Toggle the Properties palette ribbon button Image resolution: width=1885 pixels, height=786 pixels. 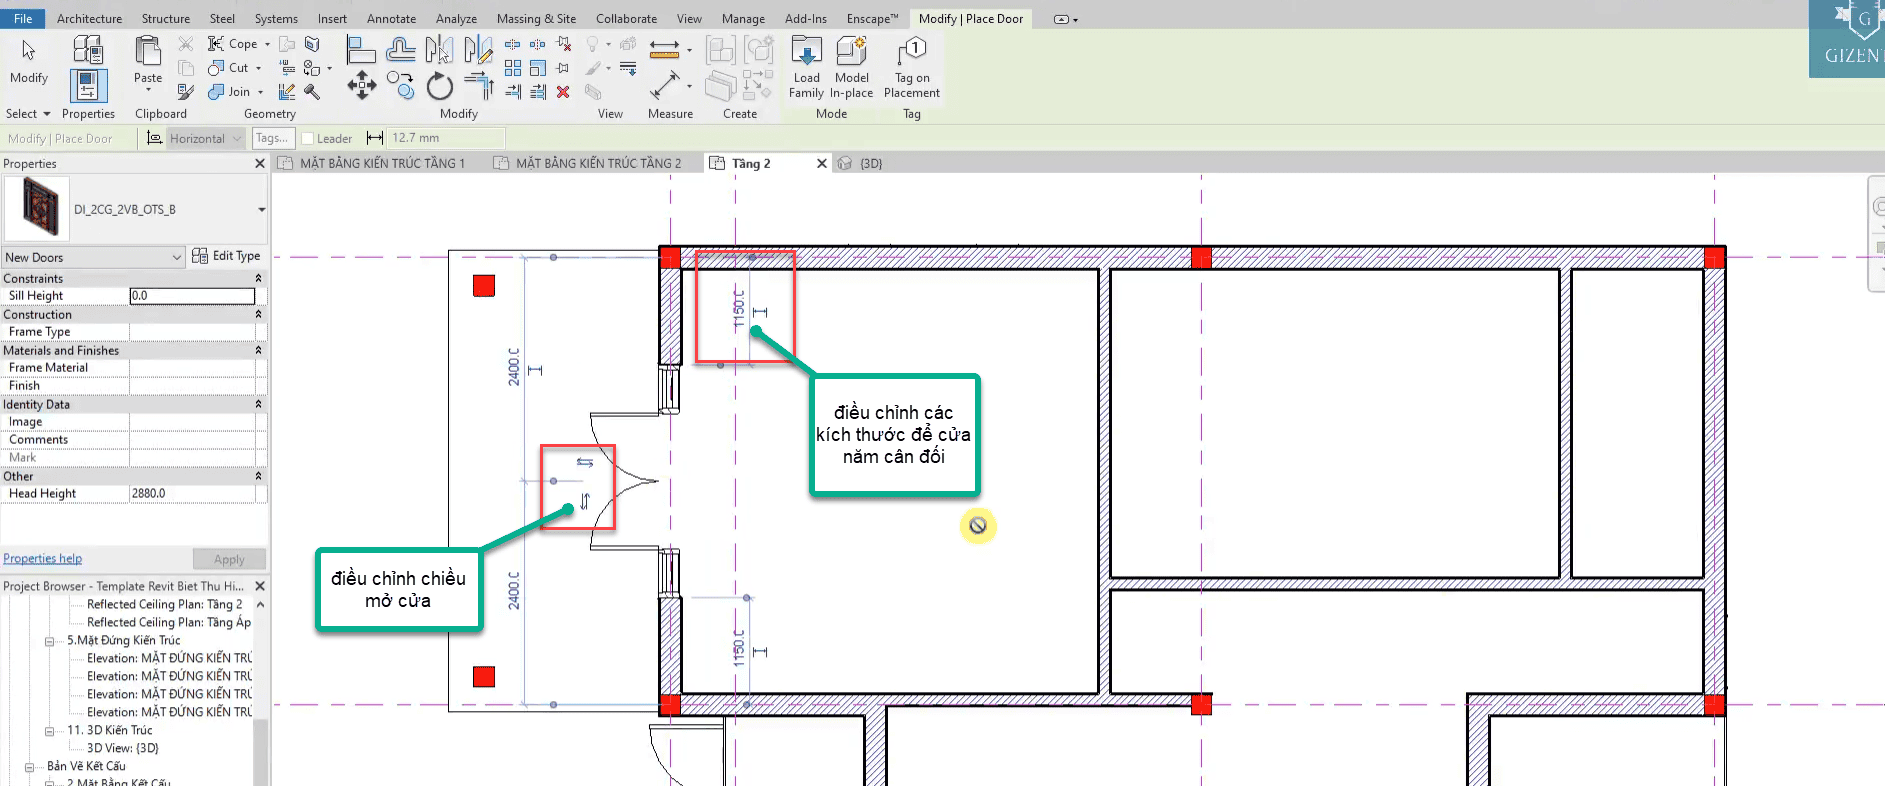point(88,86)
